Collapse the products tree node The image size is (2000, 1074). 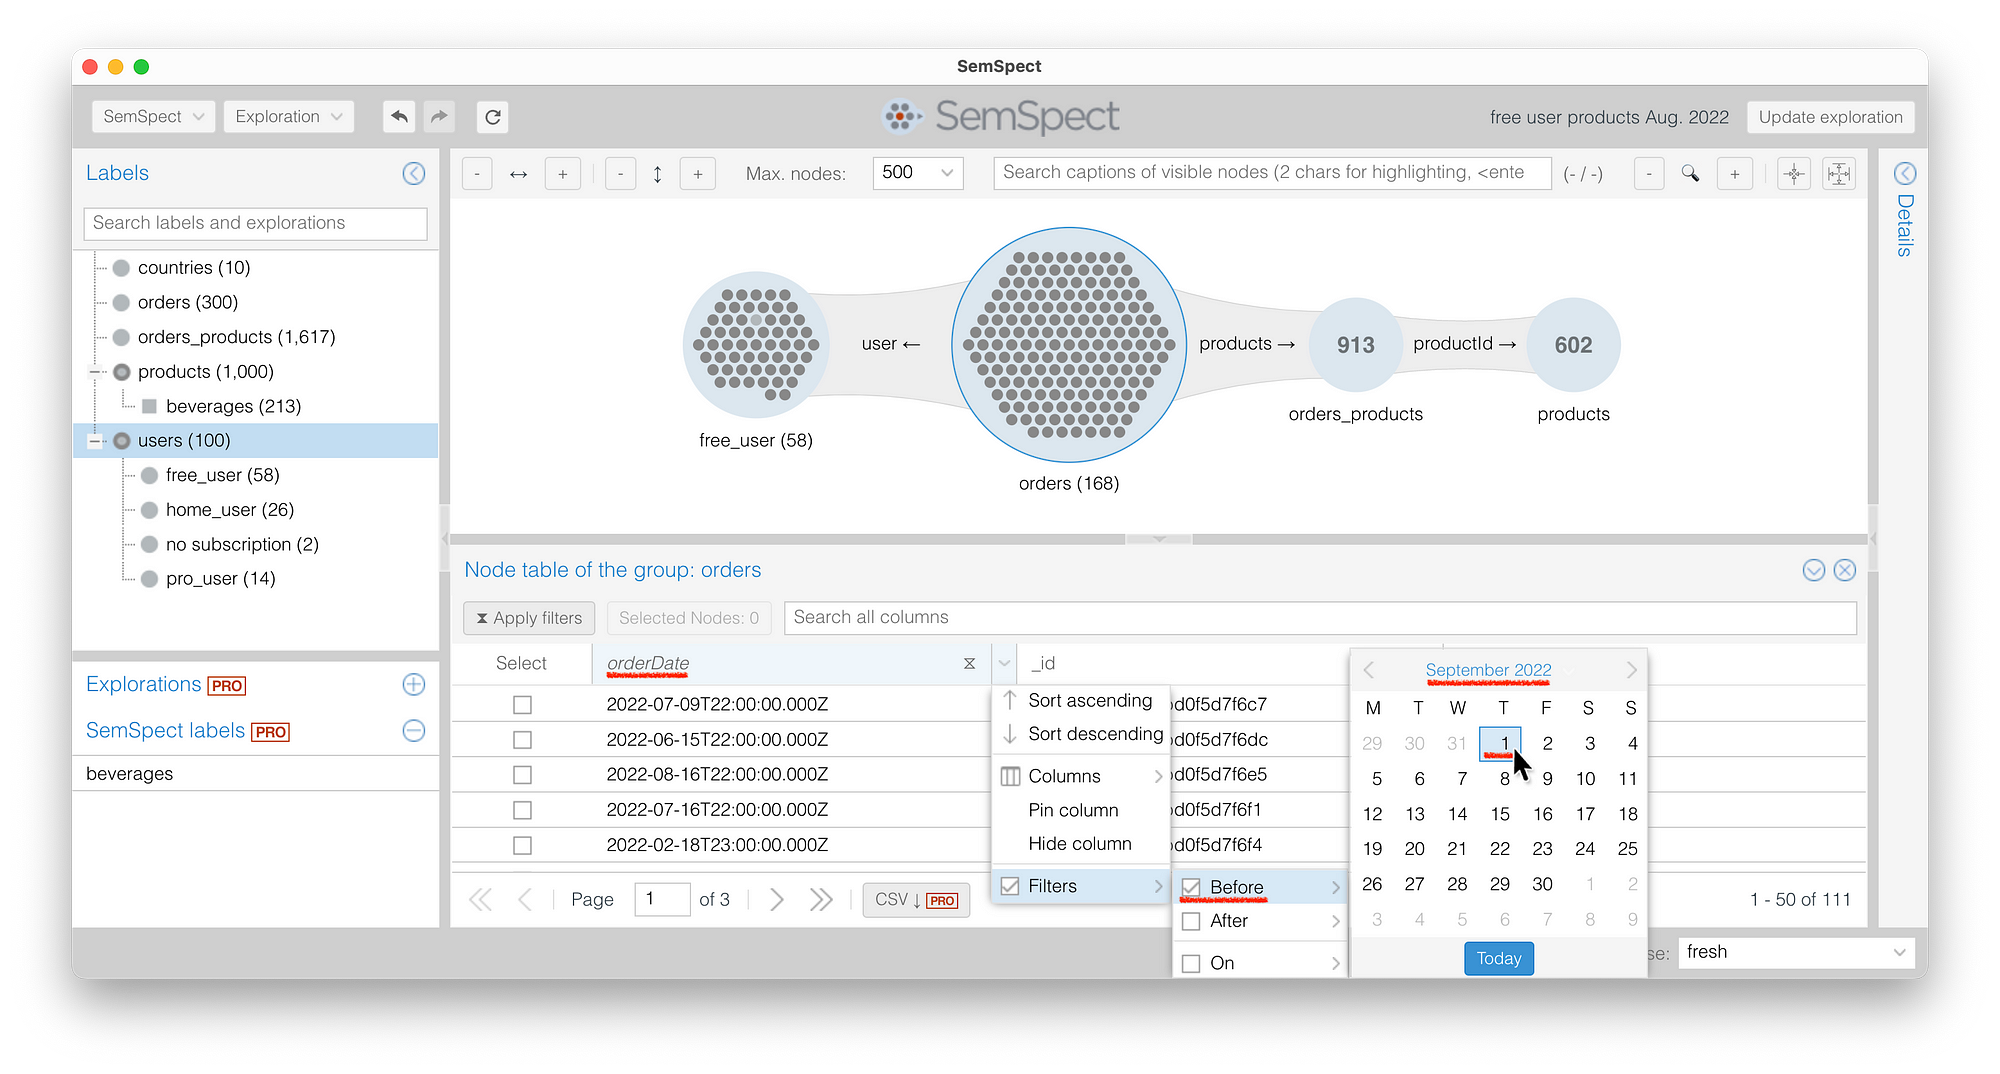[95, 372]
